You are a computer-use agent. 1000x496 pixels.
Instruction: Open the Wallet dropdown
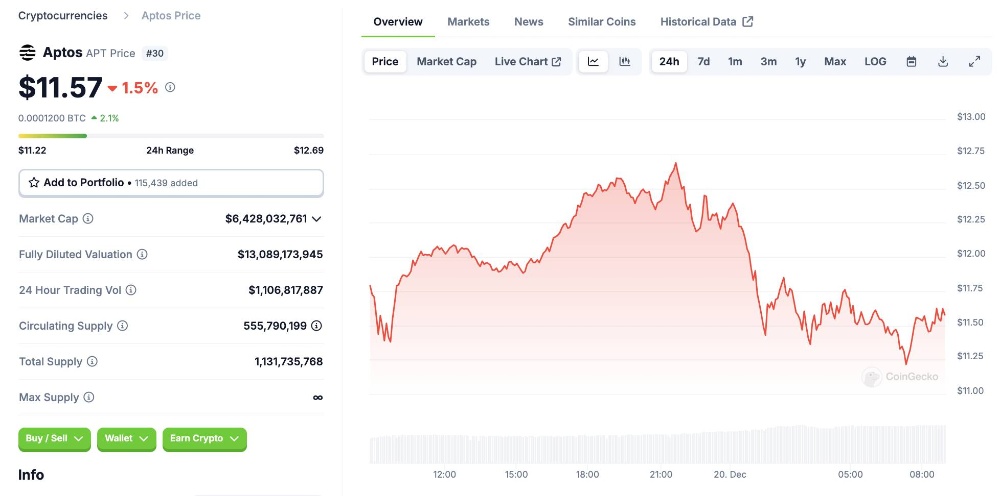pos(126,439)
